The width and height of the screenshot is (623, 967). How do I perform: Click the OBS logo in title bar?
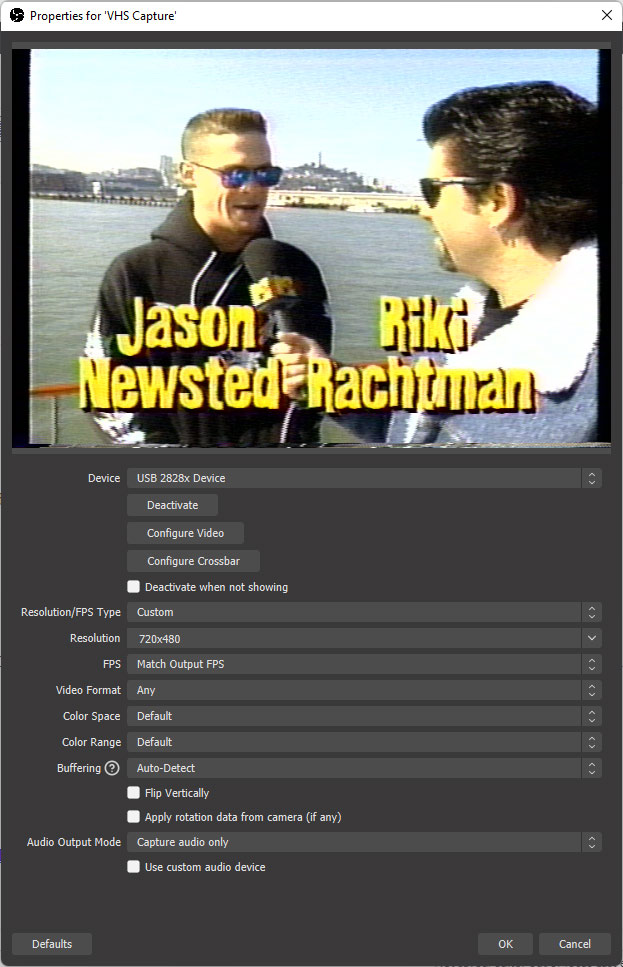pos(16,15)
